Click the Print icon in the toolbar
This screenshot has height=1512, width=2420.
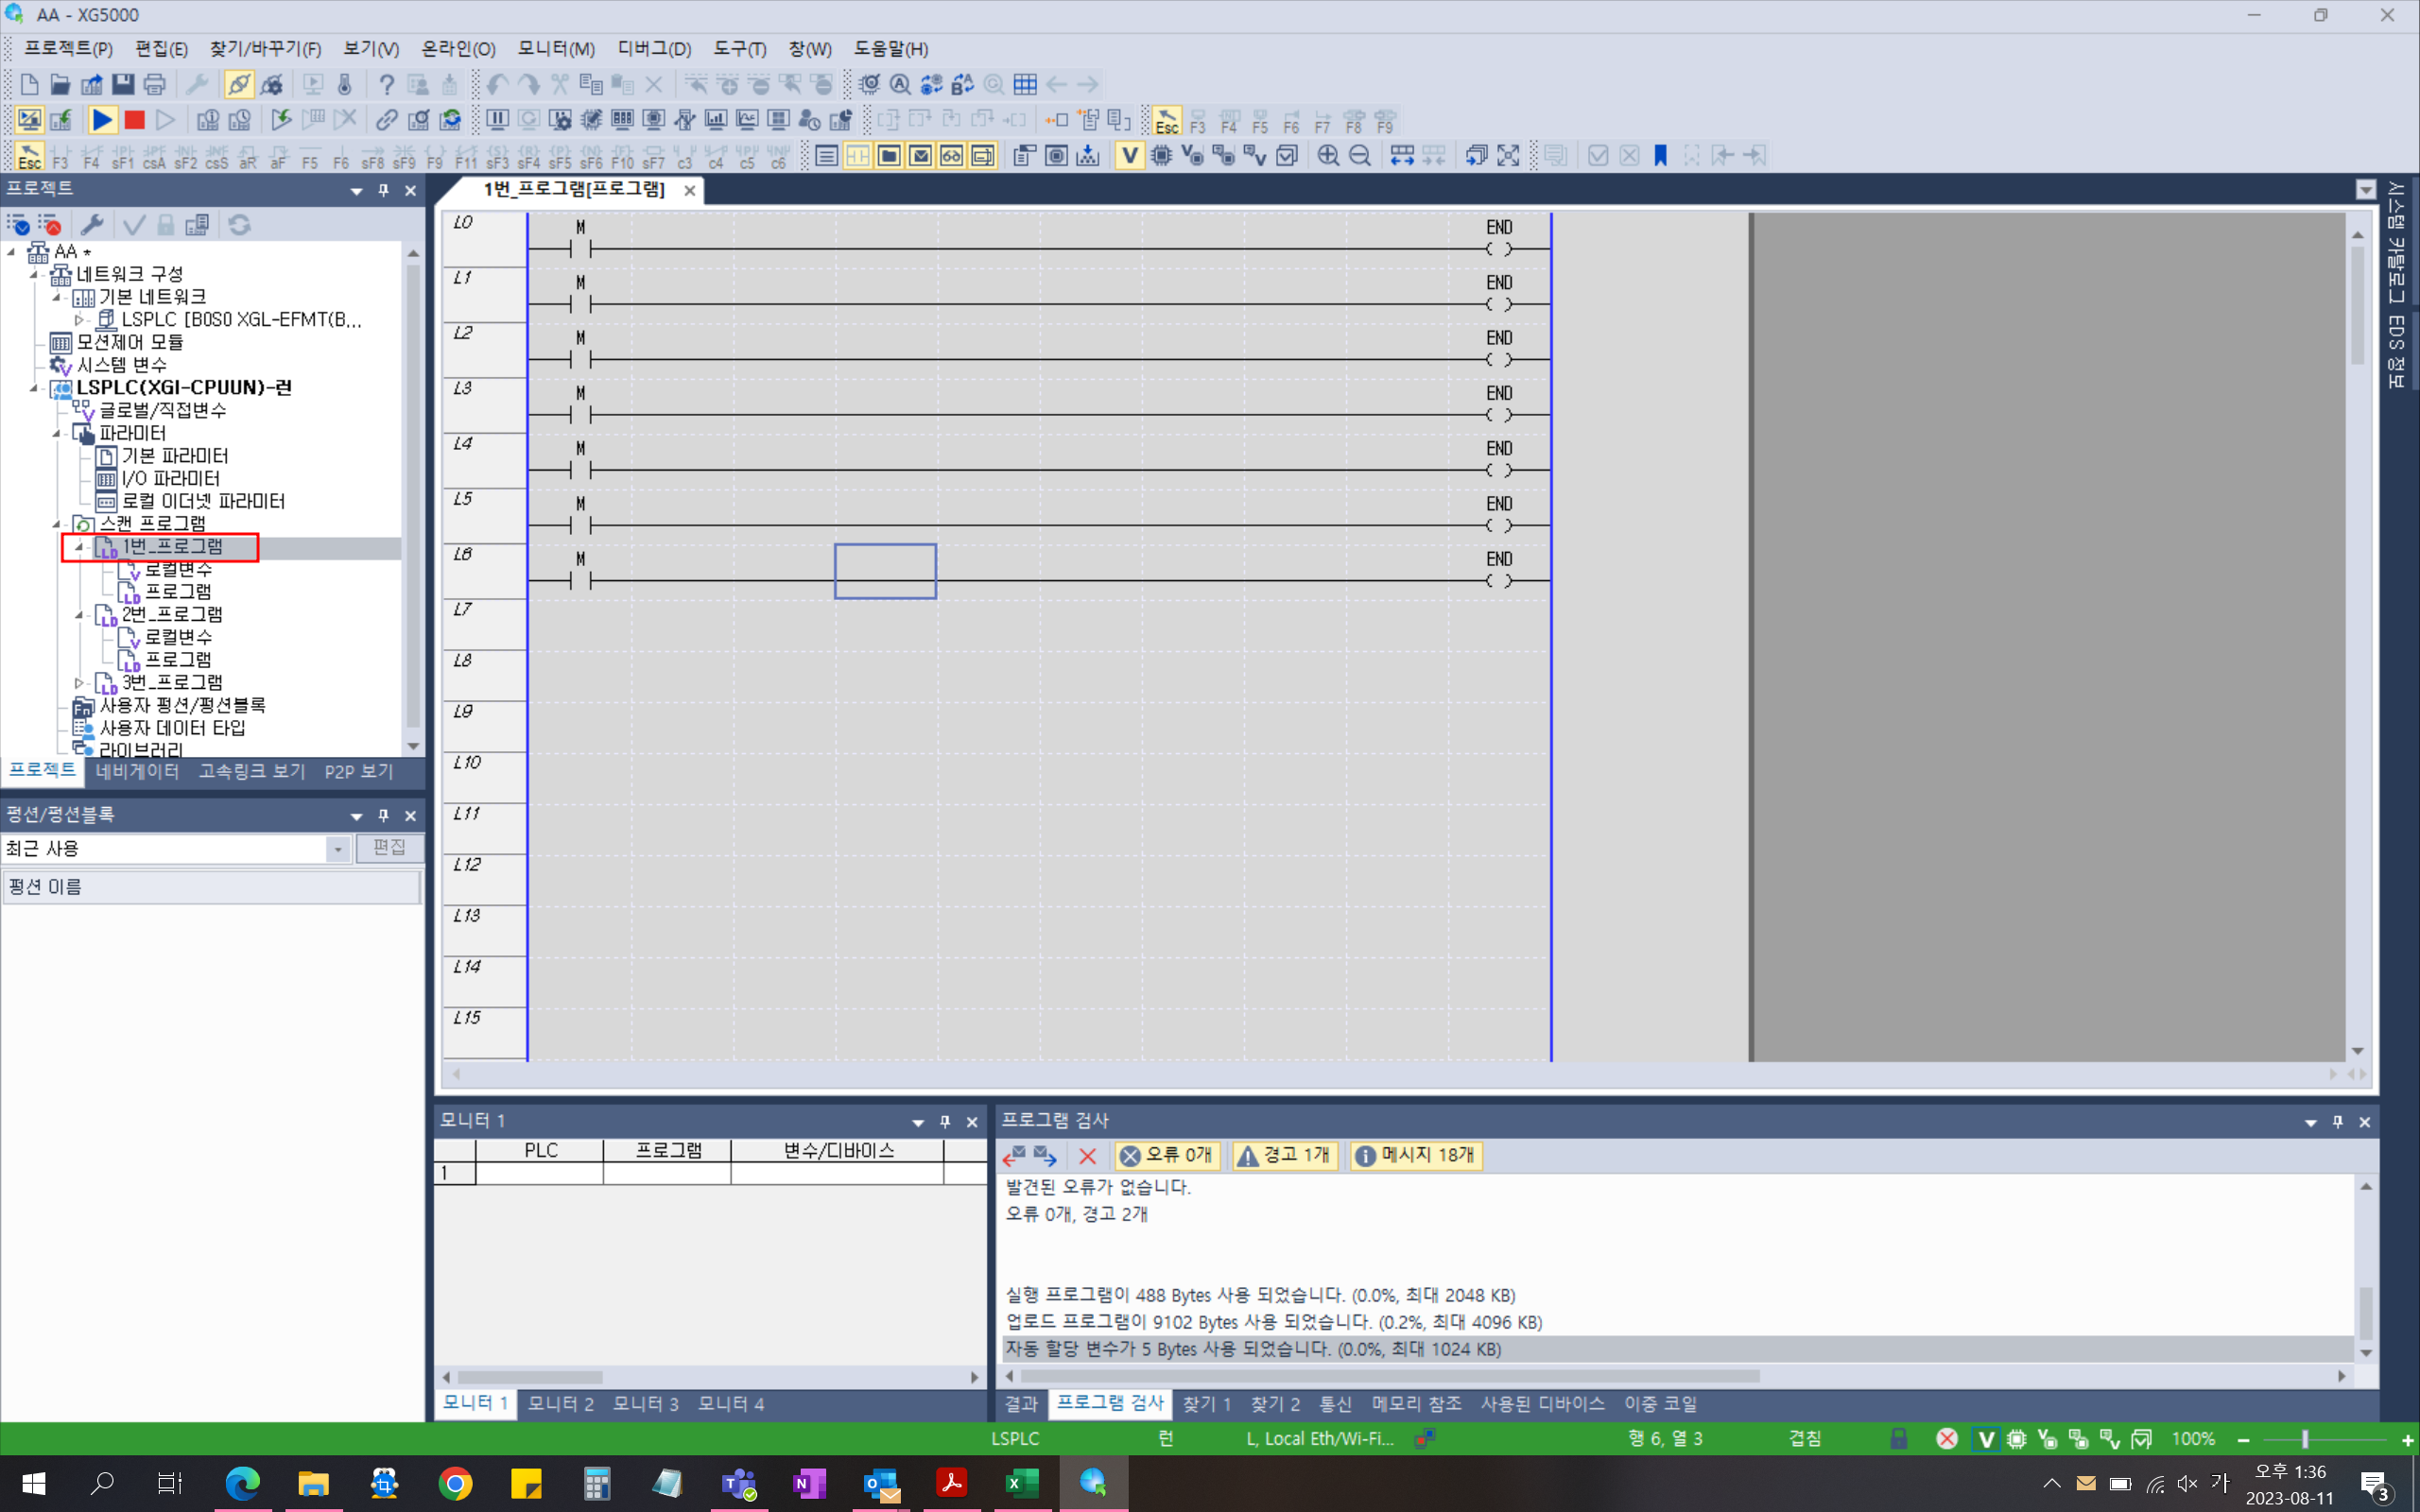154,85
